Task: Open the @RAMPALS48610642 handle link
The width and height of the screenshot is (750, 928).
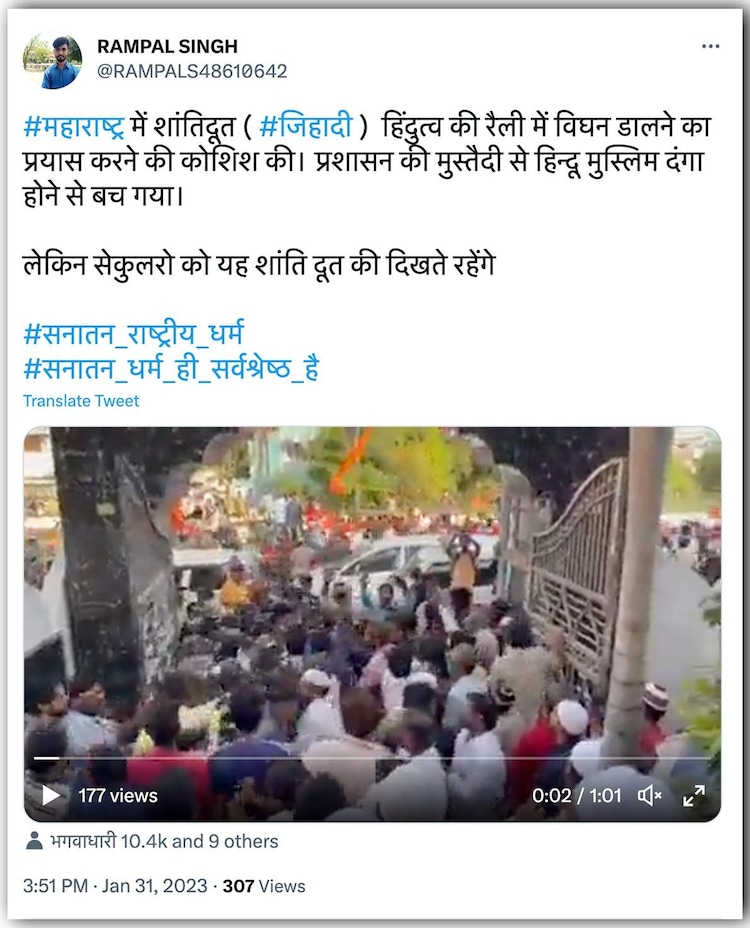Action: click(x=192, y=71)
